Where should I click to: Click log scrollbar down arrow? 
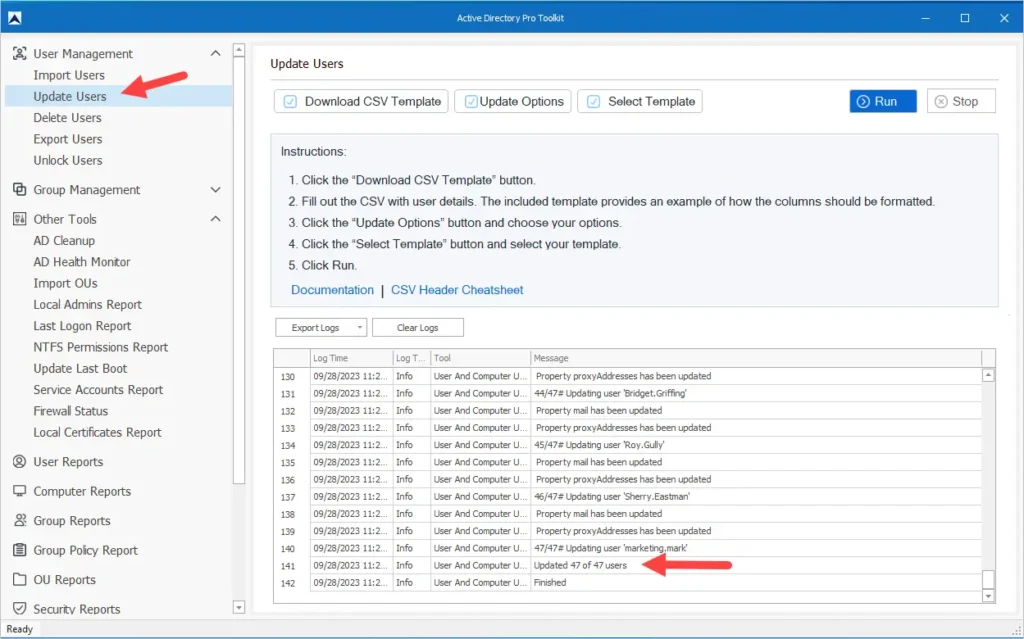click(988, 595)
